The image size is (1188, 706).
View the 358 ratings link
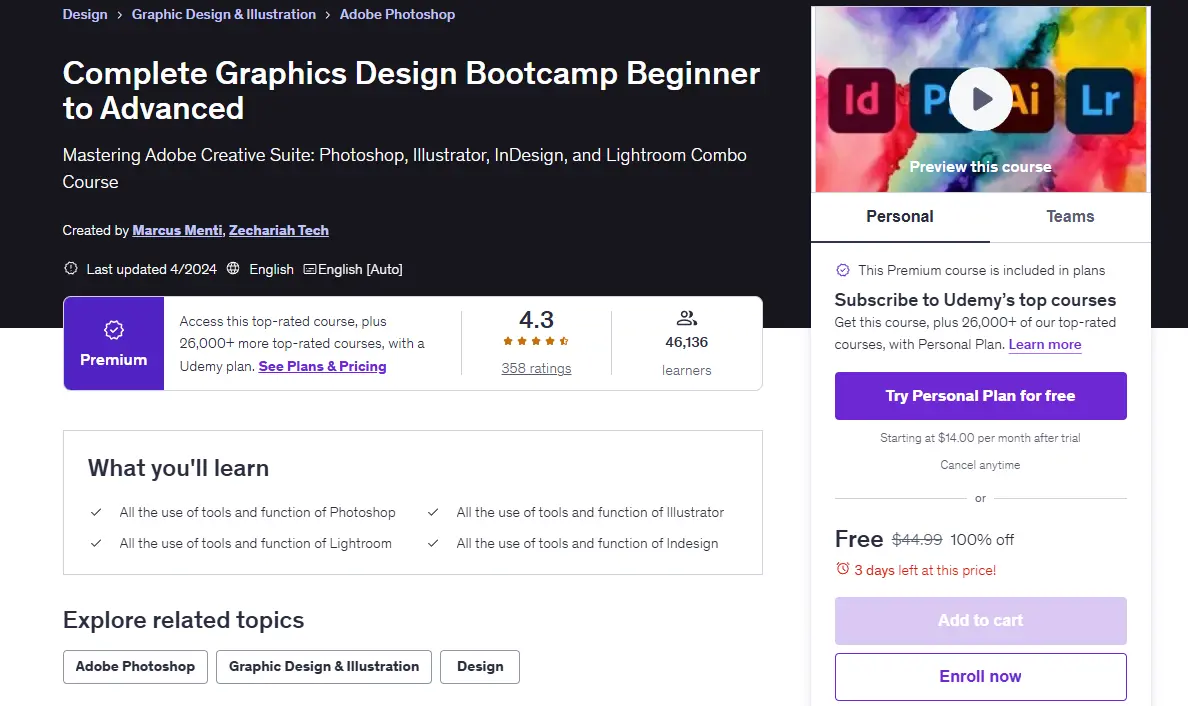click(536, 369)
